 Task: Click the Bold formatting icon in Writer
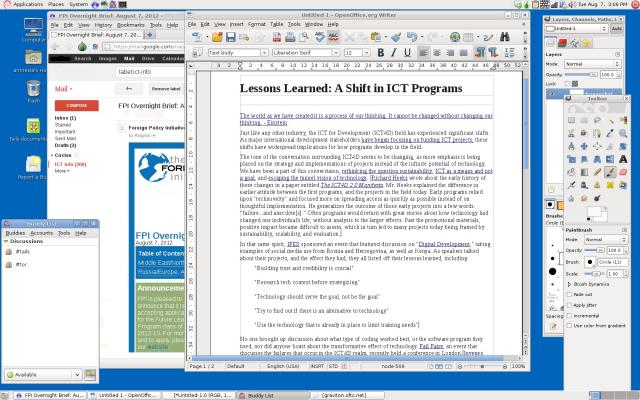380,52
